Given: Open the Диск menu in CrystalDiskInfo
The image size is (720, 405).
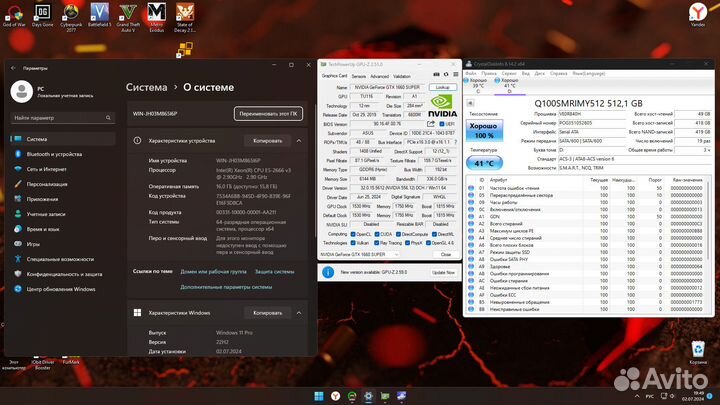Looking at the screenshot, I should [x=540, y=73].
